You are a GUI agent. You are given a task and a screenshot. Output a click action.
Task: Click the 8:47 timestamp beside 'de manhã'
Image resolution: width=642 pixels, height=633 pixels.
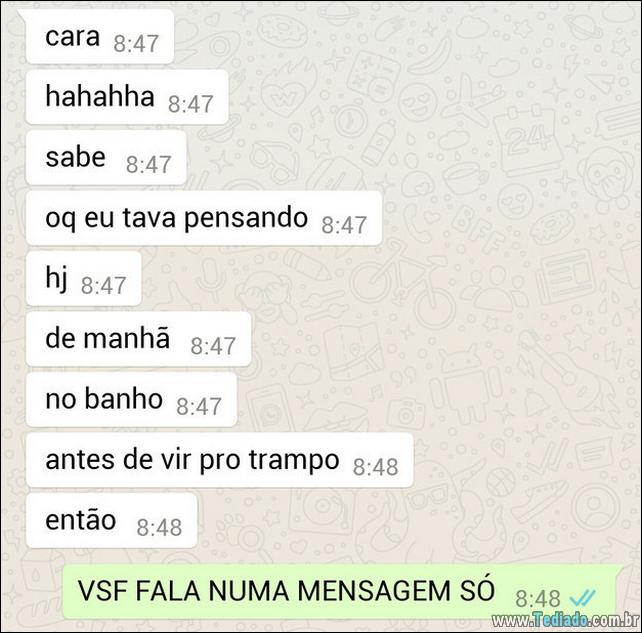213,346
